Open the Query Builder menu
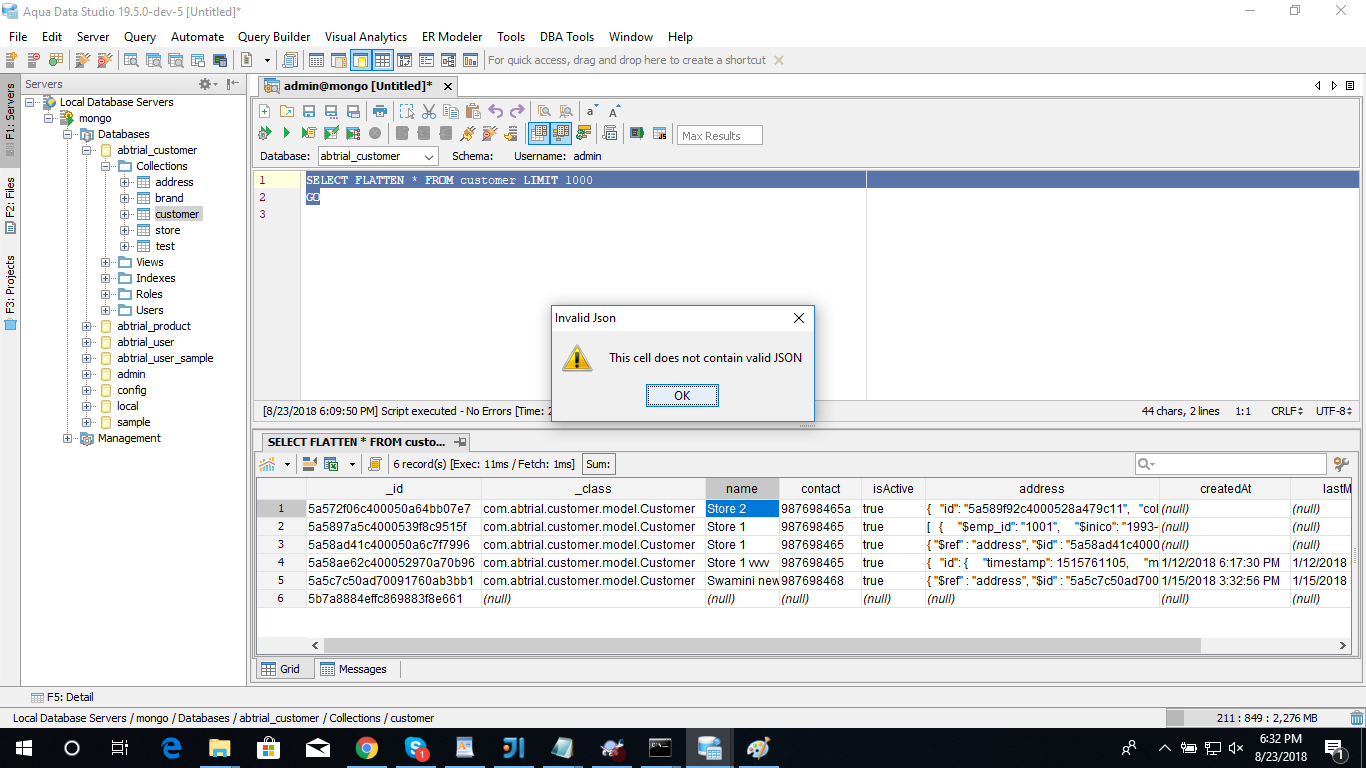Viewport: 1366px width, 768px height. [274, 36]
